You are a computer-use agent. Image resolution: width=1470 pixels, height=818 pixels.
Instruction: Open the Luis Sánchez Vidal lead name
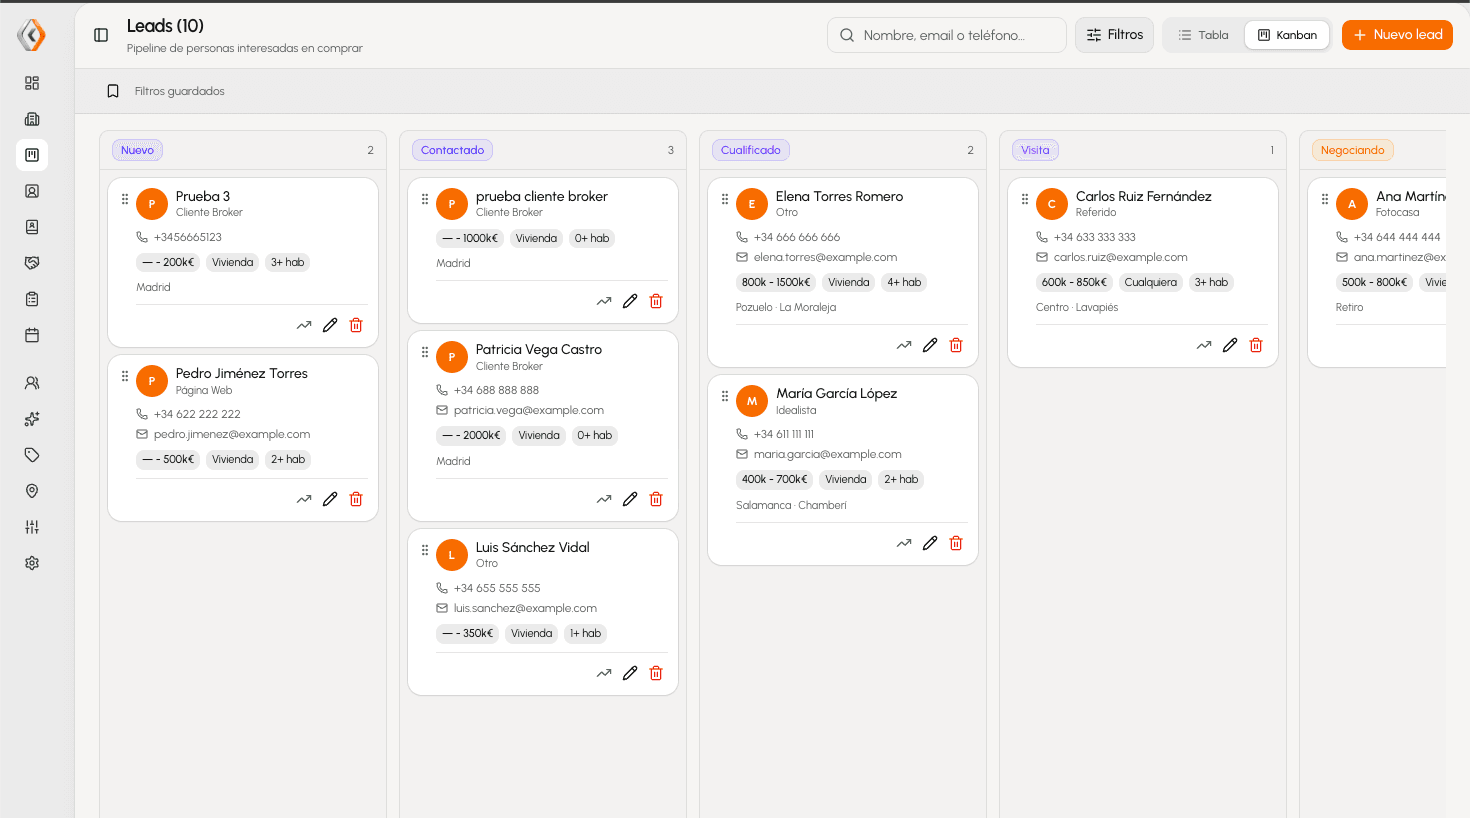533,548
